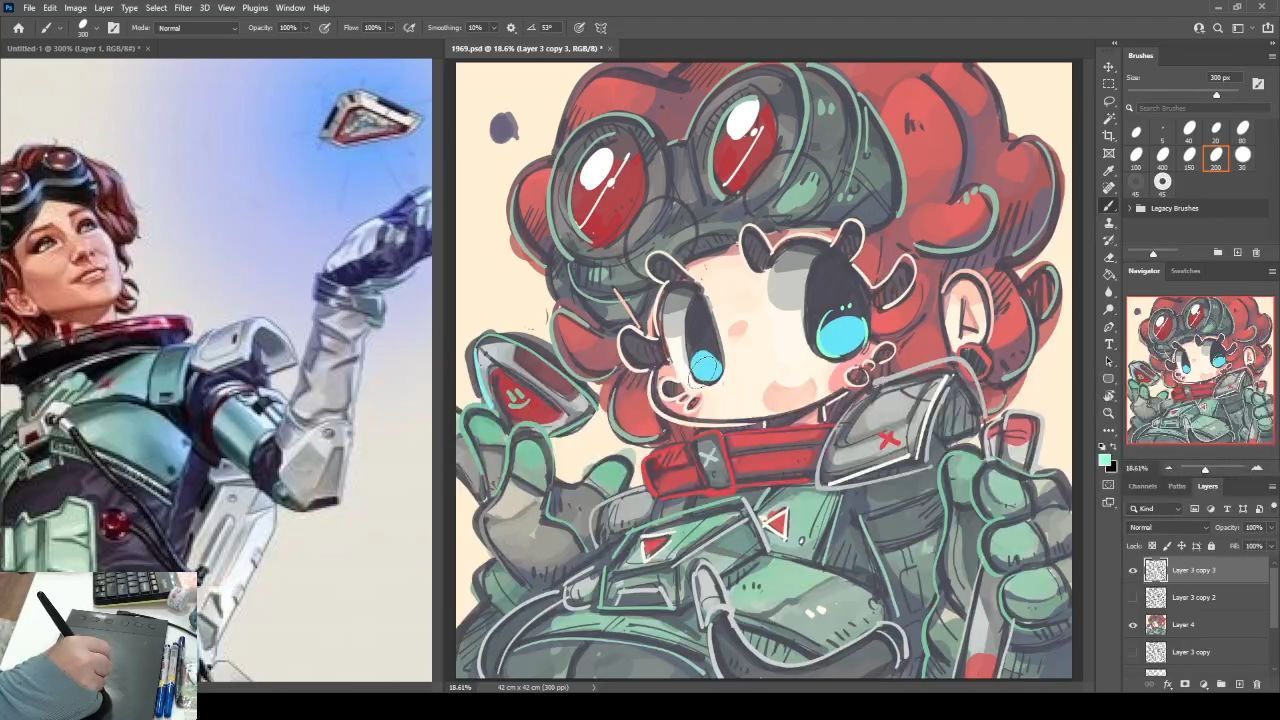Select the Pen tool
The height and width of the screenshot is (720, 1280).
(x=1109, y=327)
